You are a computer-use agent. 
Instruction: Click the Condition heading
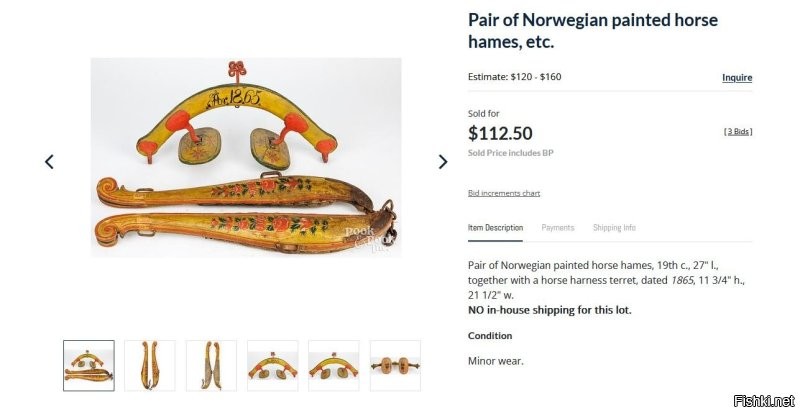tap(489, 336)
